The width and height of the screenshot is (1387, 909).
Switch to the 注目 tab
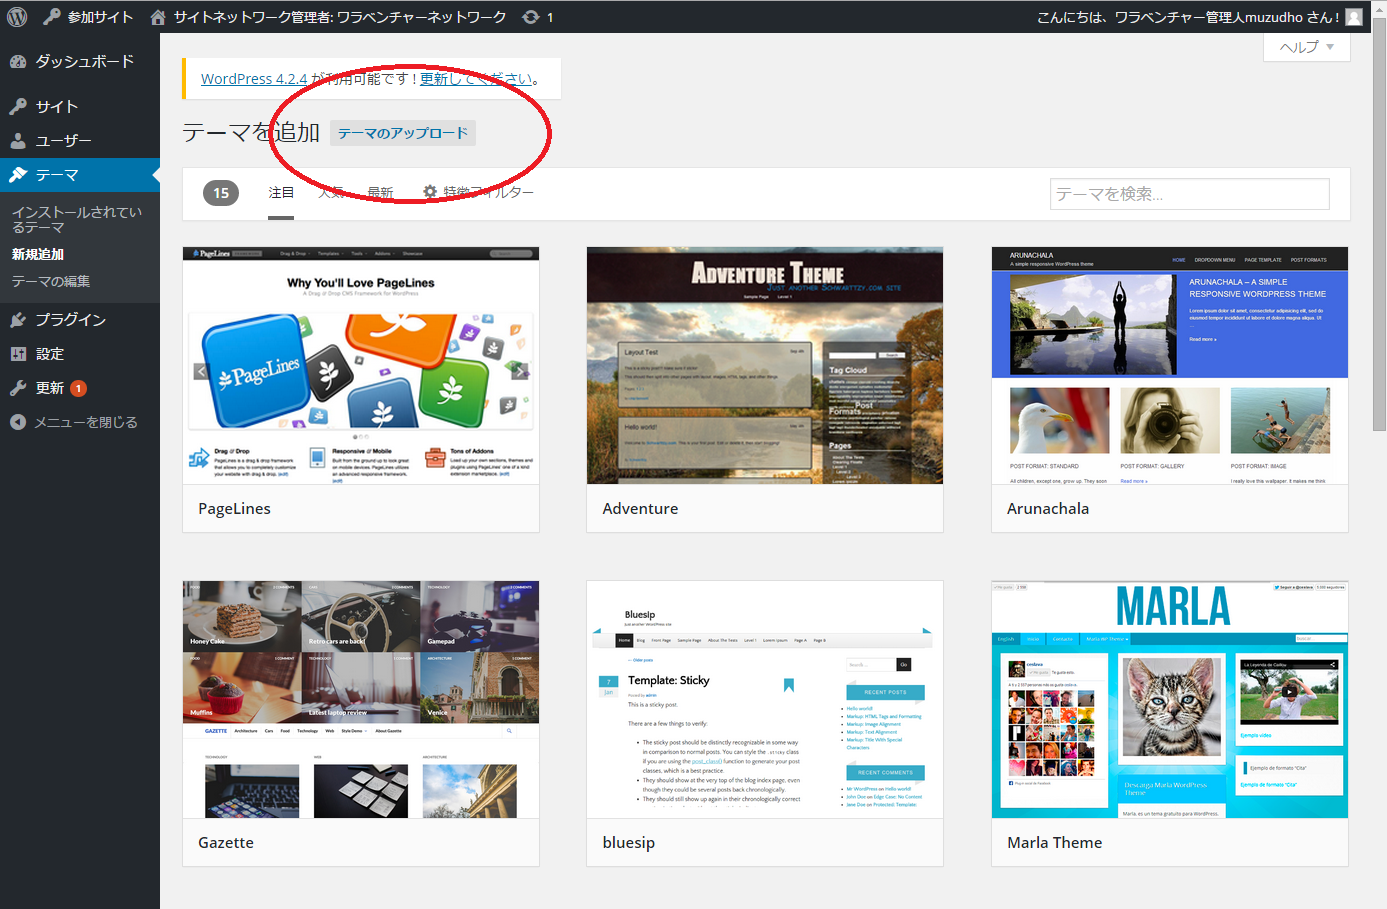(281, 192)
